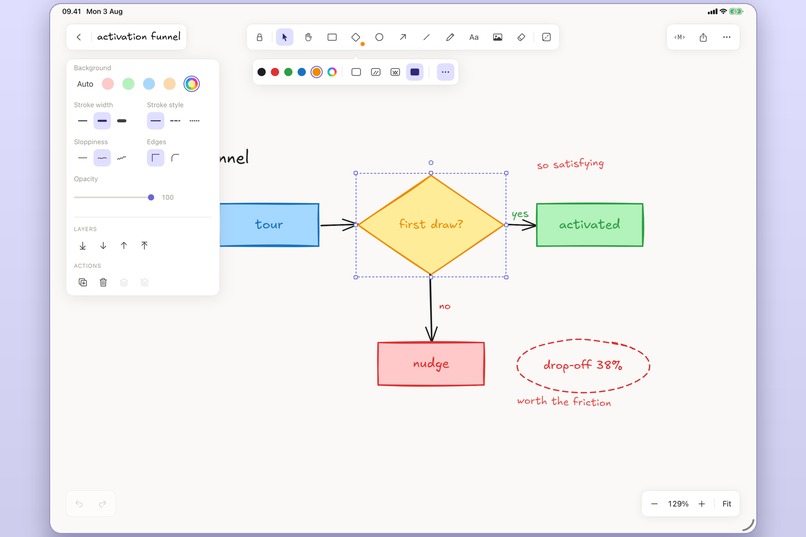
Task: Select solid stroke style
Action: coord(155,121)
